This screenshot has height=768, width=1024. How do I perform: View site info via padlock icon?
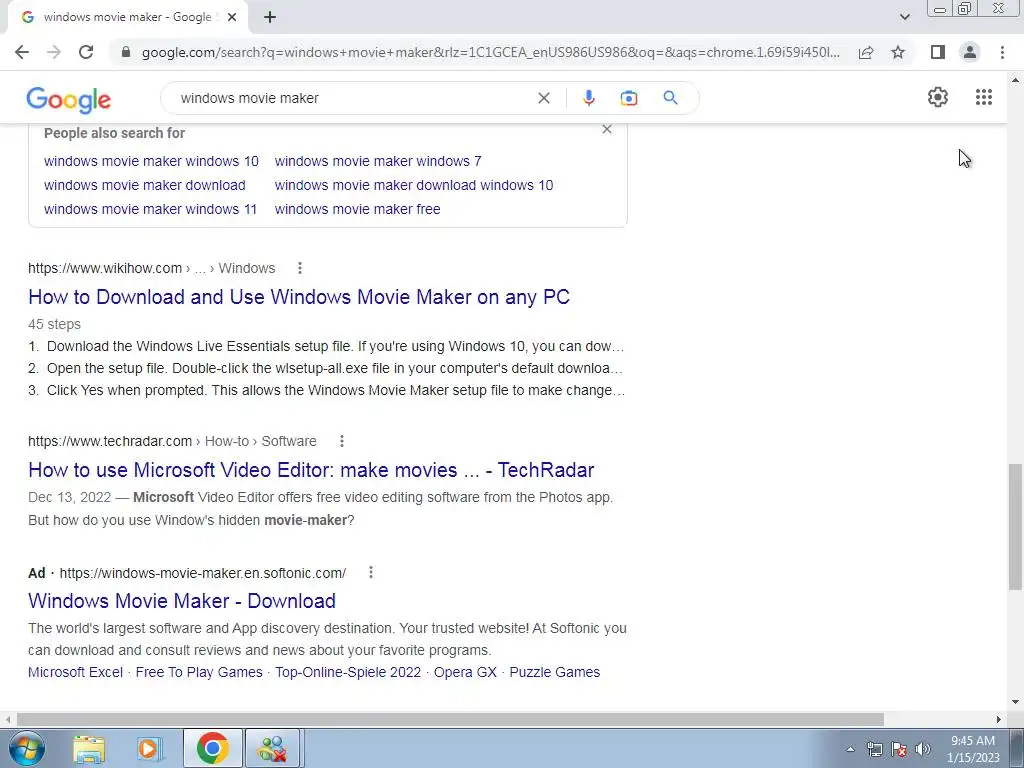(126, 52)
